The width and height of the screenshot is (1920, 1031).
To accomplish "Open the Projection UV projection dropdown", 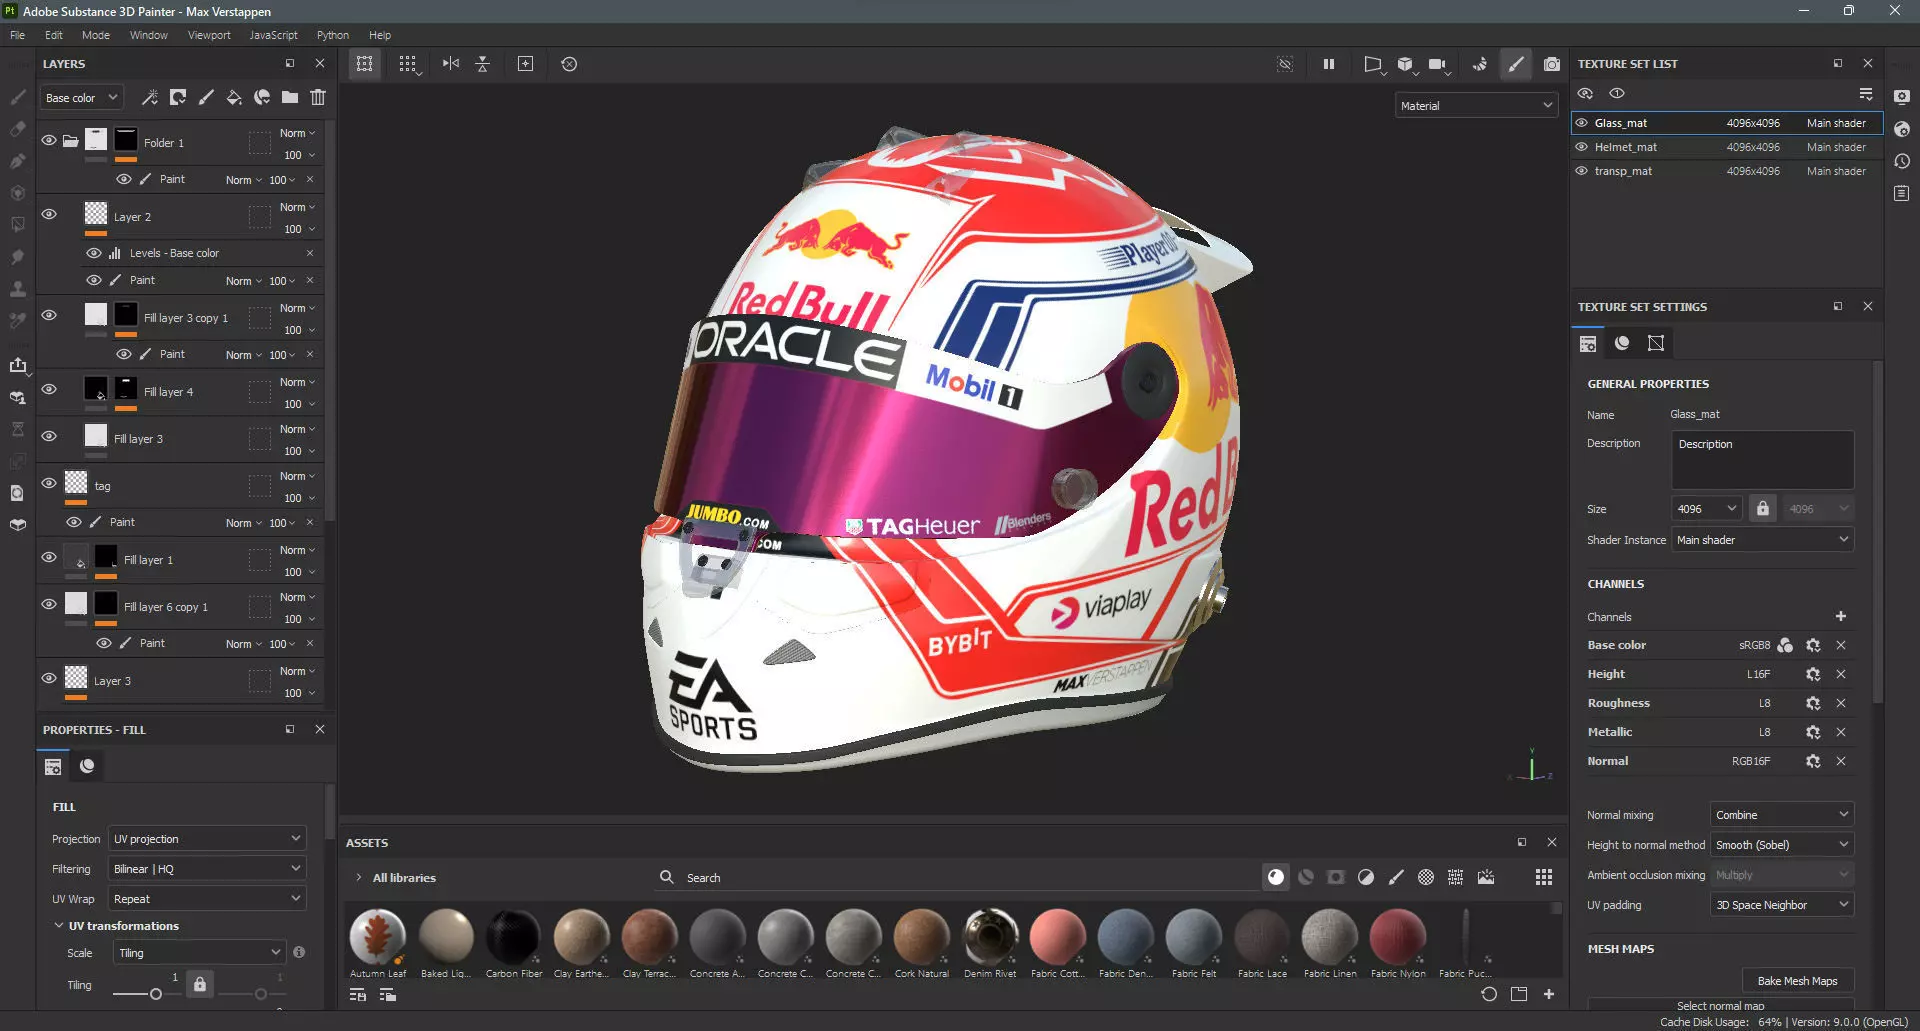I will [x=207, y=838].
